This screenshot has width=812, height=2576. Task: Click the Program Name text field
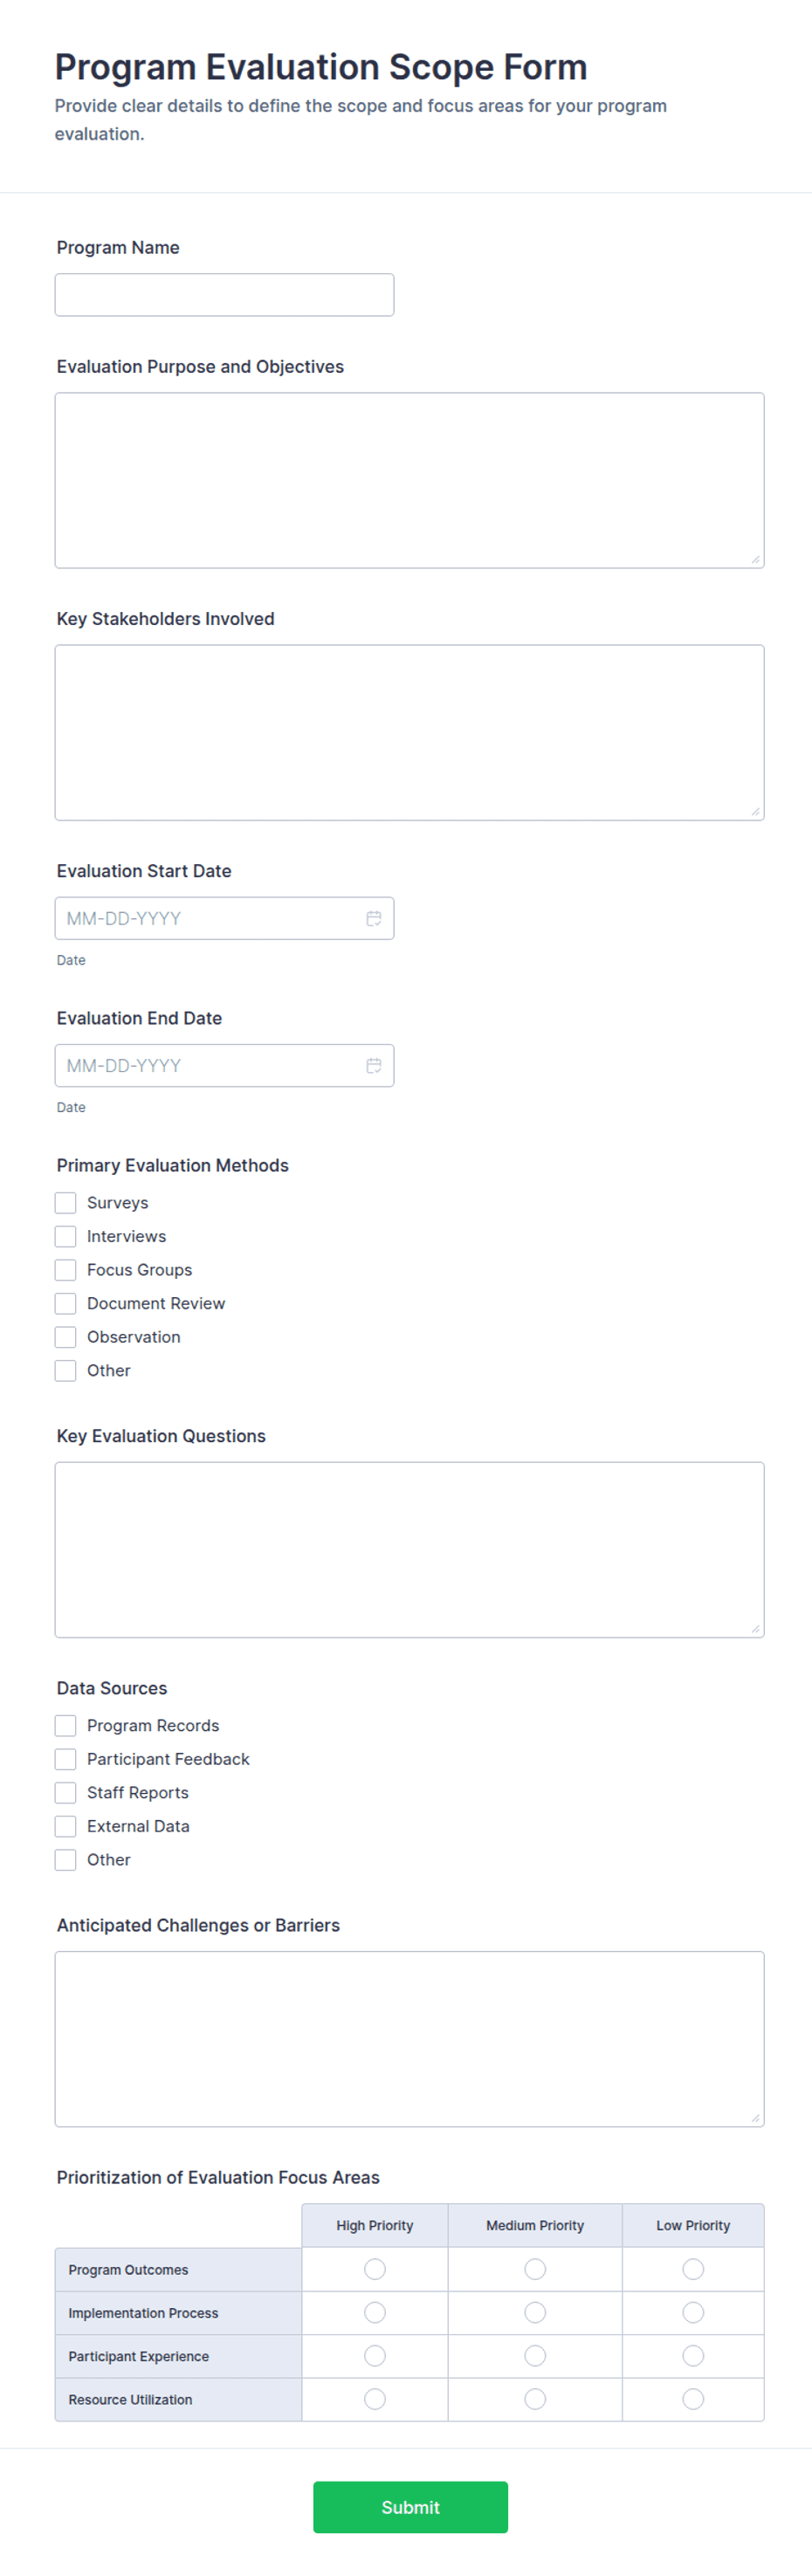click(x=224, y=295)
